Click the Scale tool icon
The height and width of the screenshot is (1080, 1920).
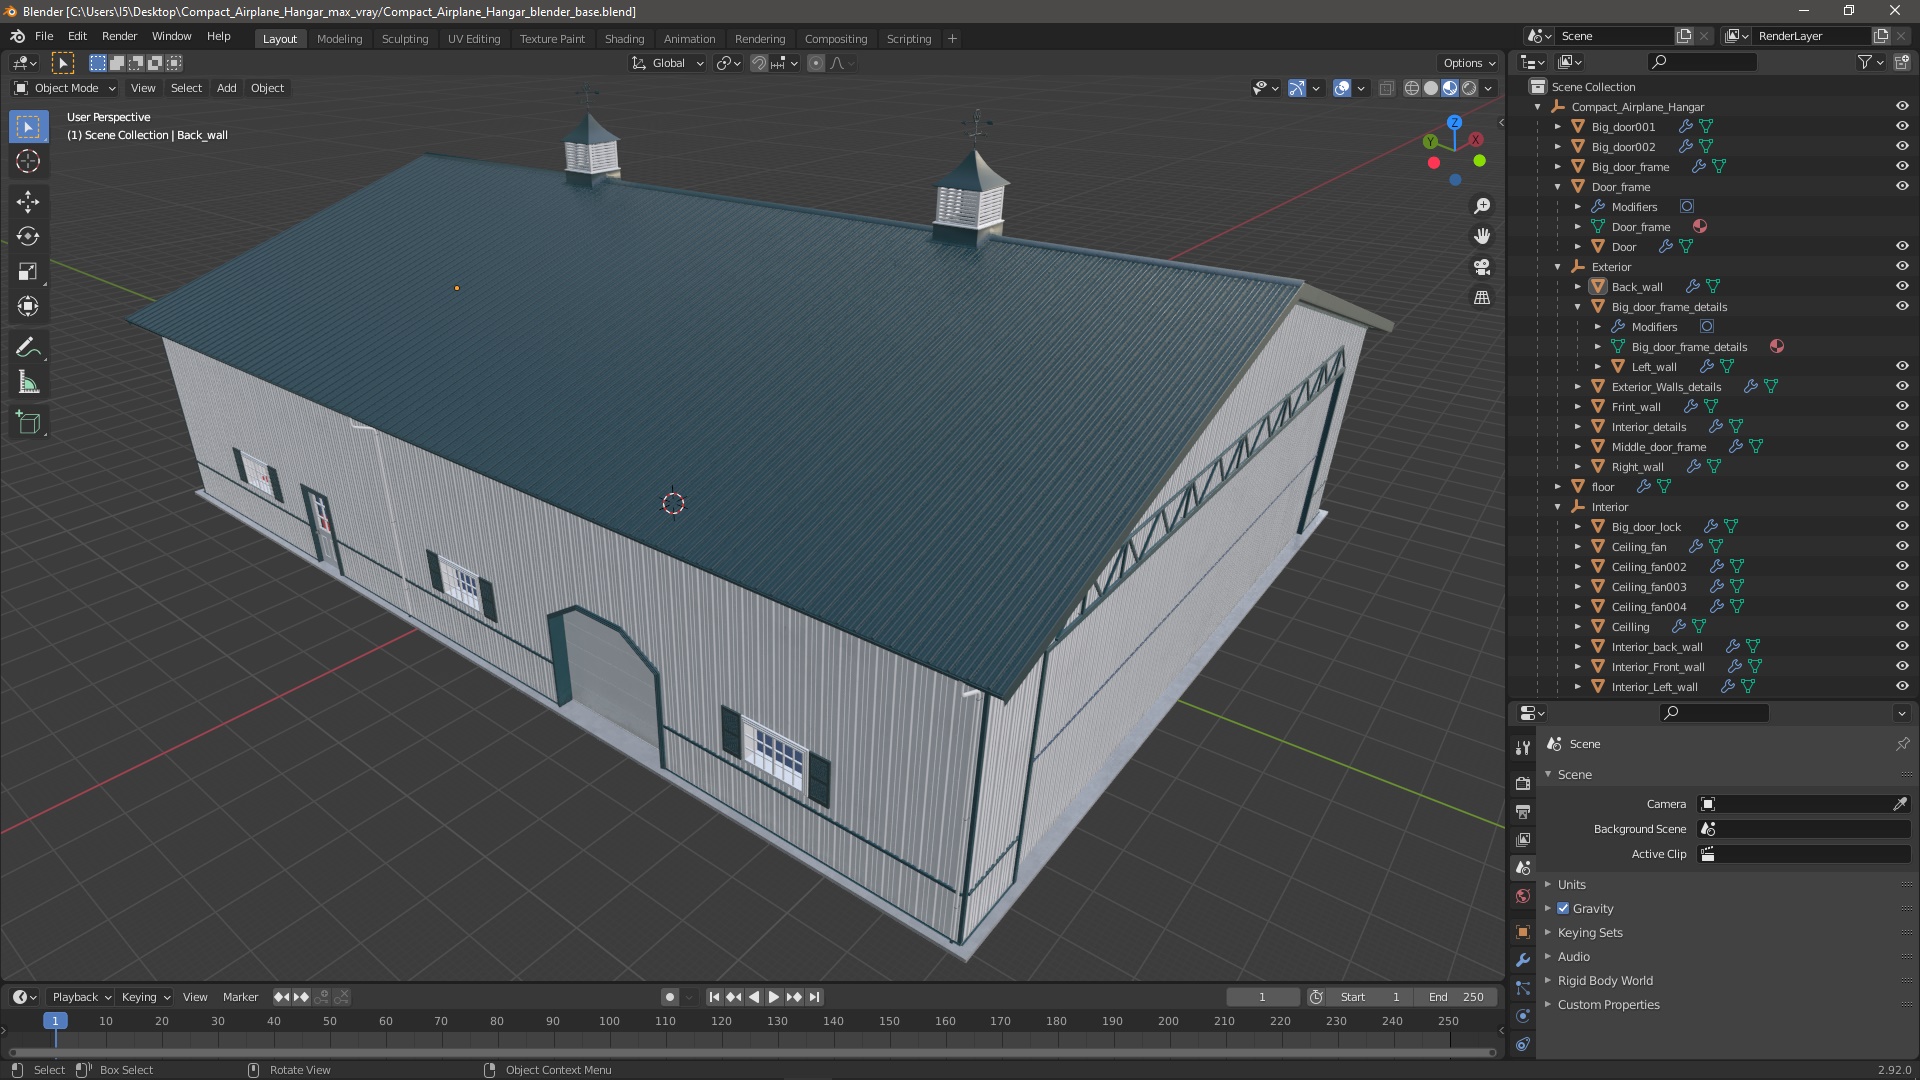click(29, 272)
